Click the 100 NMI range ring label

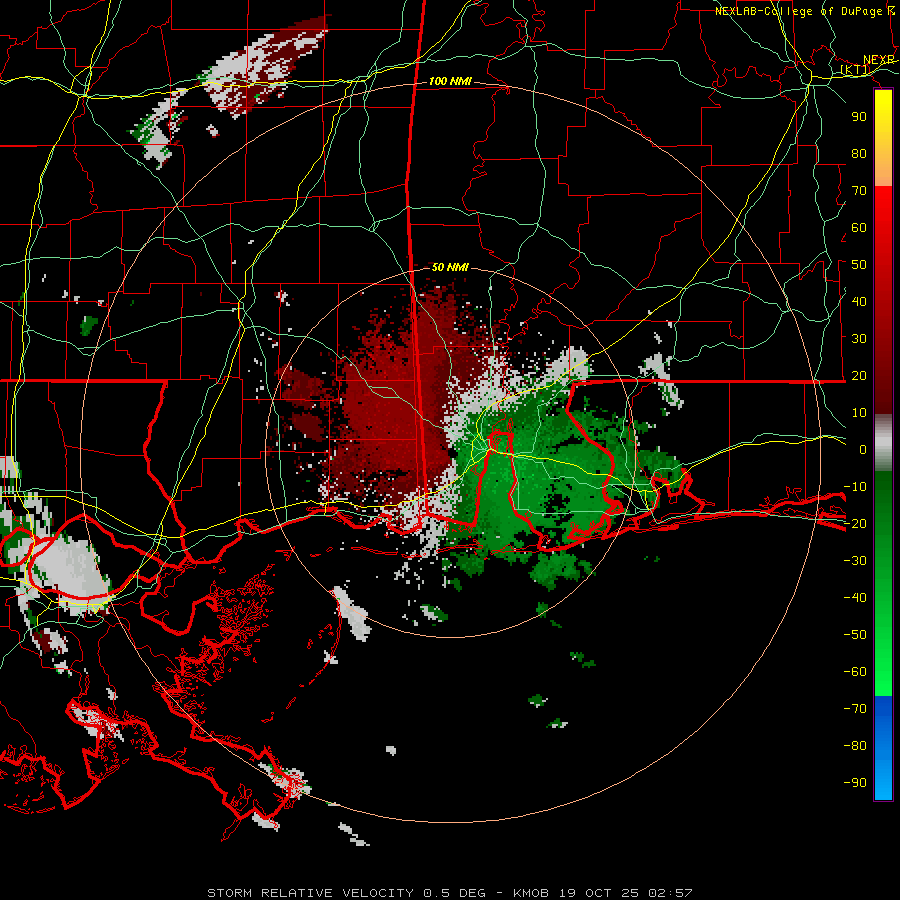450,82
